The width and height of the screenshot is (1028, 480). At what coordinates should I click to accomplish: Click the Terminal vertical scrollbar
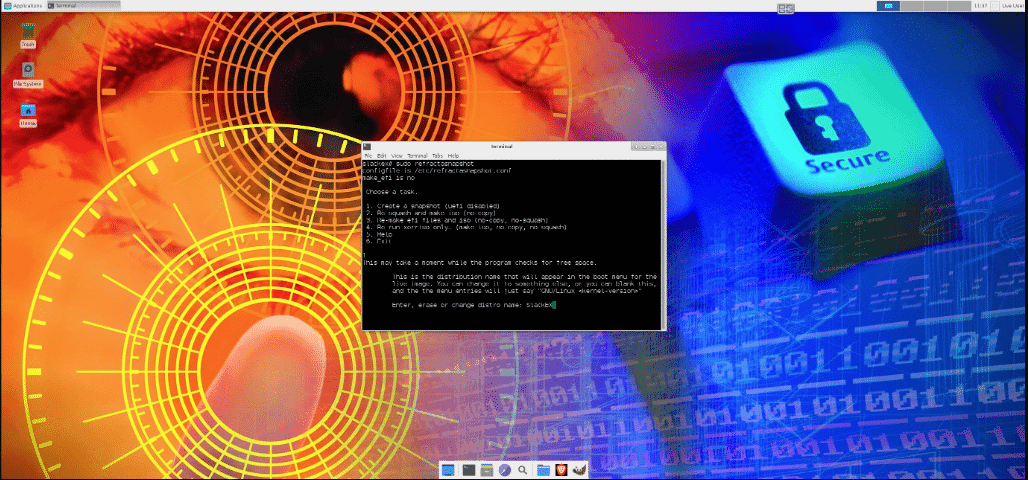point(662,244)
